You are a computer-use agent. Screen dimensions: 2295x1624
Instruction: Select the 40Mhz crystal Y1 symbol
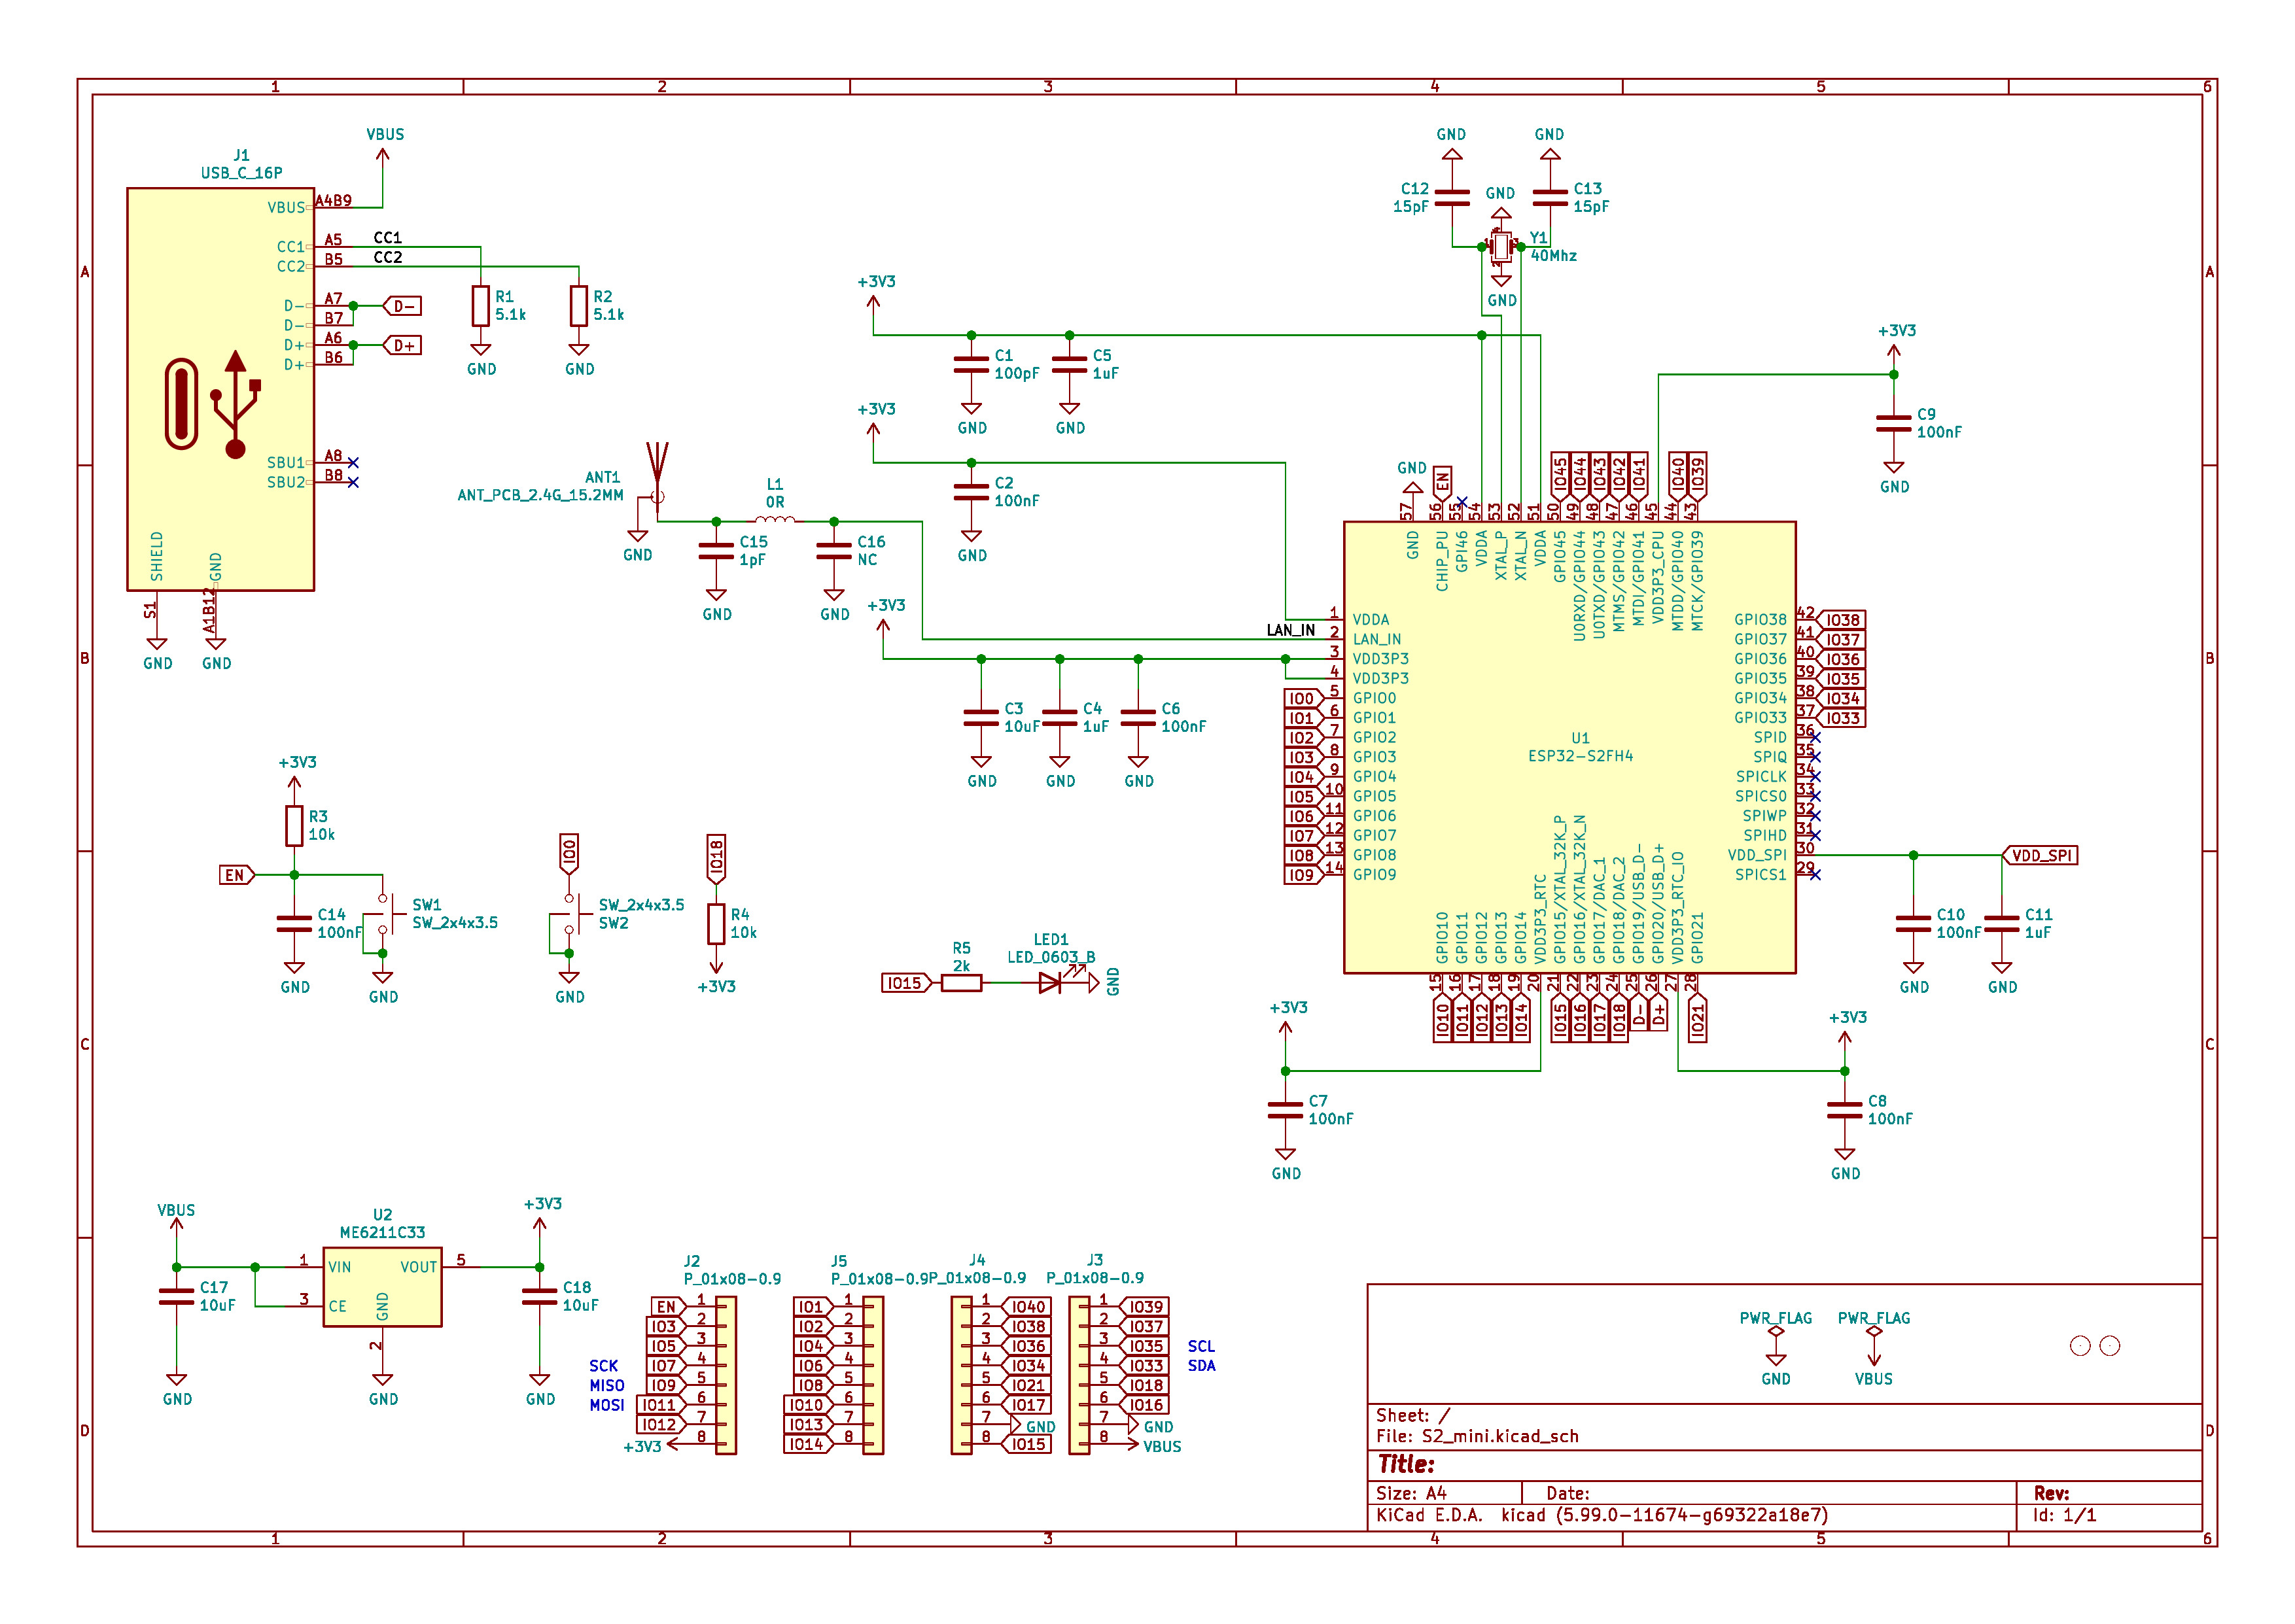coord(1500,246)
